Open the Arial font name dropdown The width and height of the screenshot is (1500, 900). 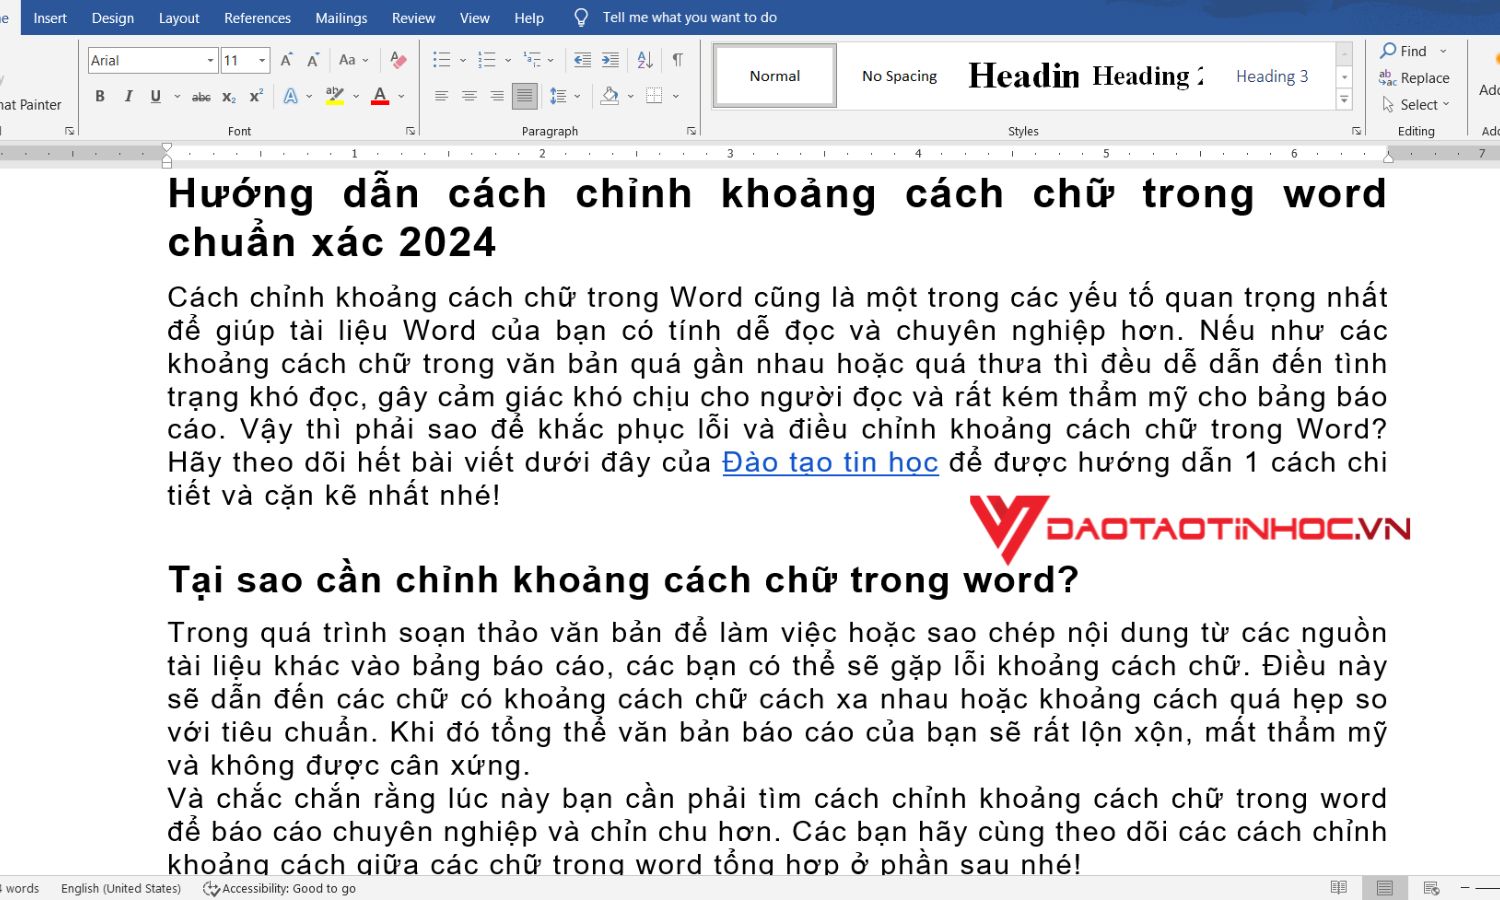210,61
